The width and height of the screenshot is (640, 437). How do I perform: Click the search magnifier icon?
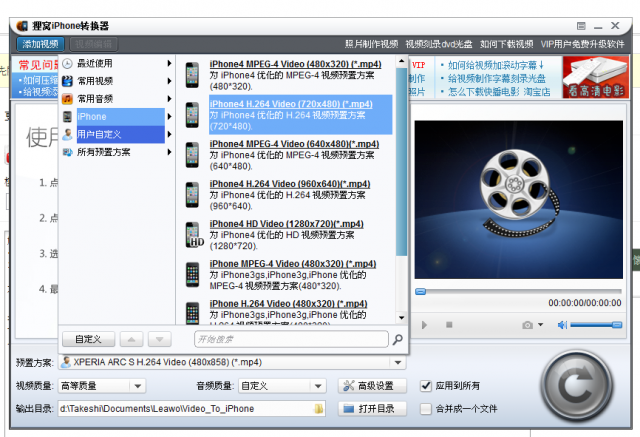pyautogui.click(x=398, y=339)
